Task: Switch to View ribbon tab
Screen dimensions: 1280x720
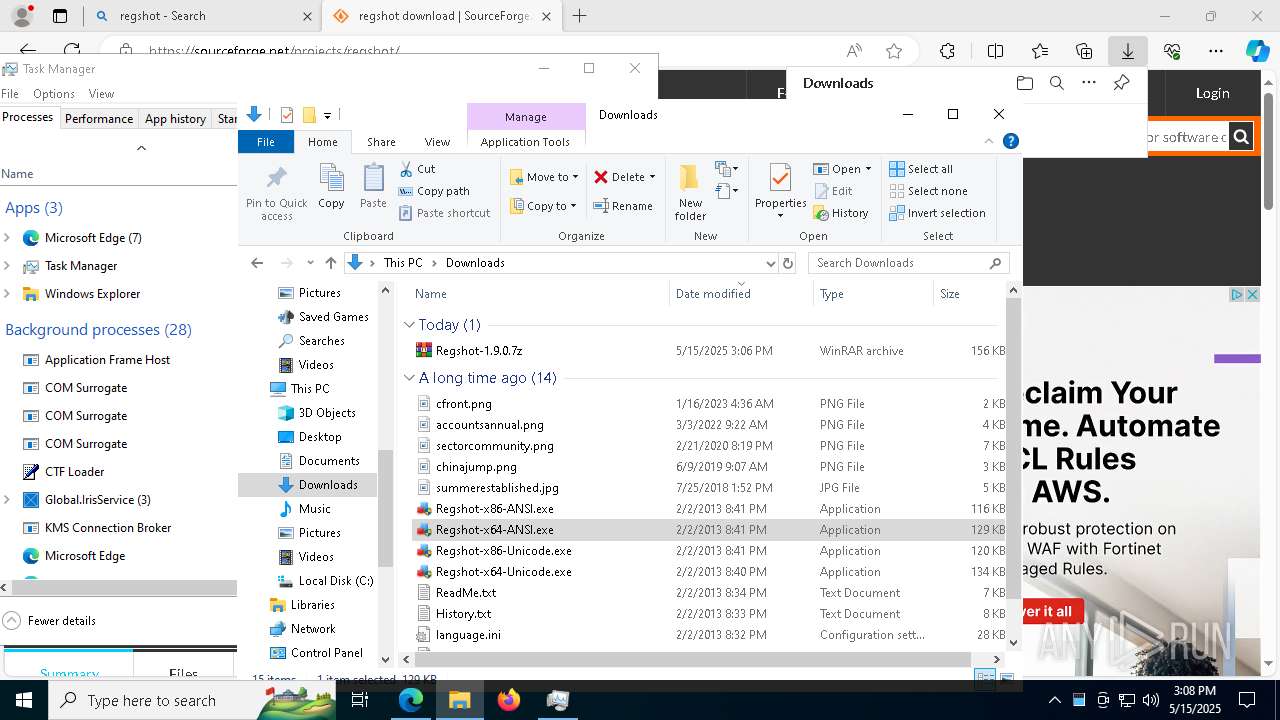Action: coord(437,142)
